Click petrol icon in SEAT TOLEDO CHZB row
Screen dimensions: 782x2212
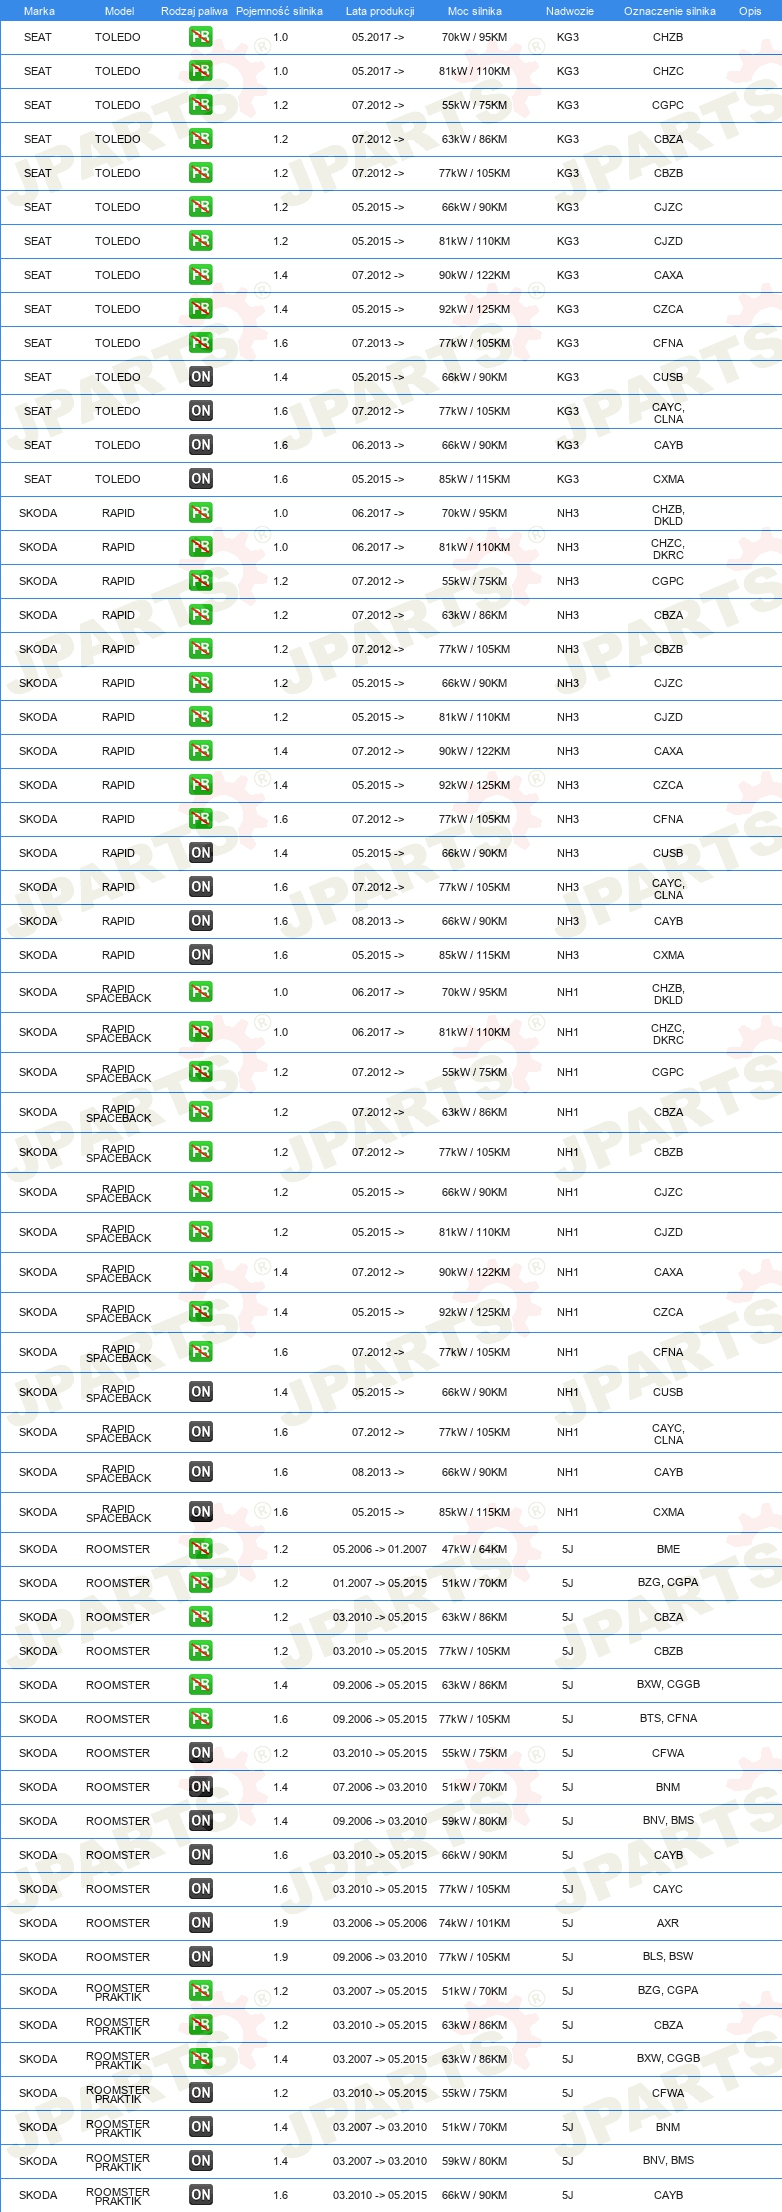(201, 37)
